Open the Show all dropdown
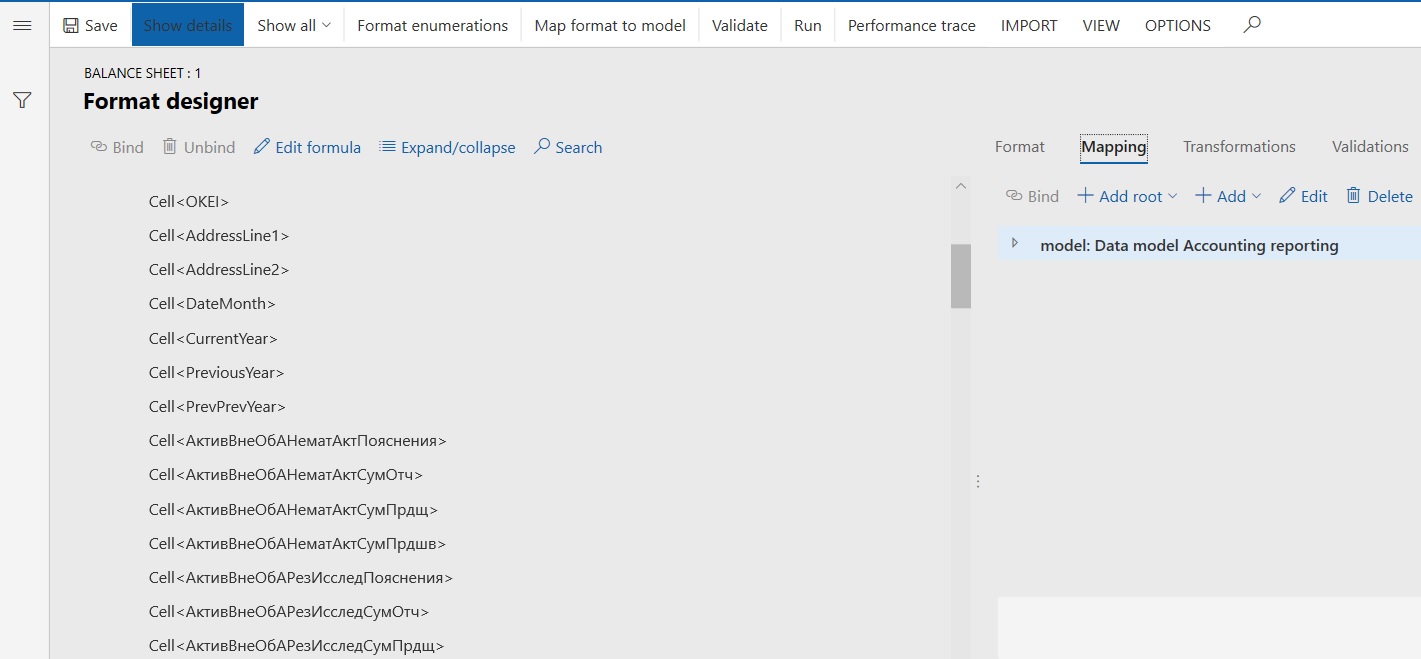 294,25
